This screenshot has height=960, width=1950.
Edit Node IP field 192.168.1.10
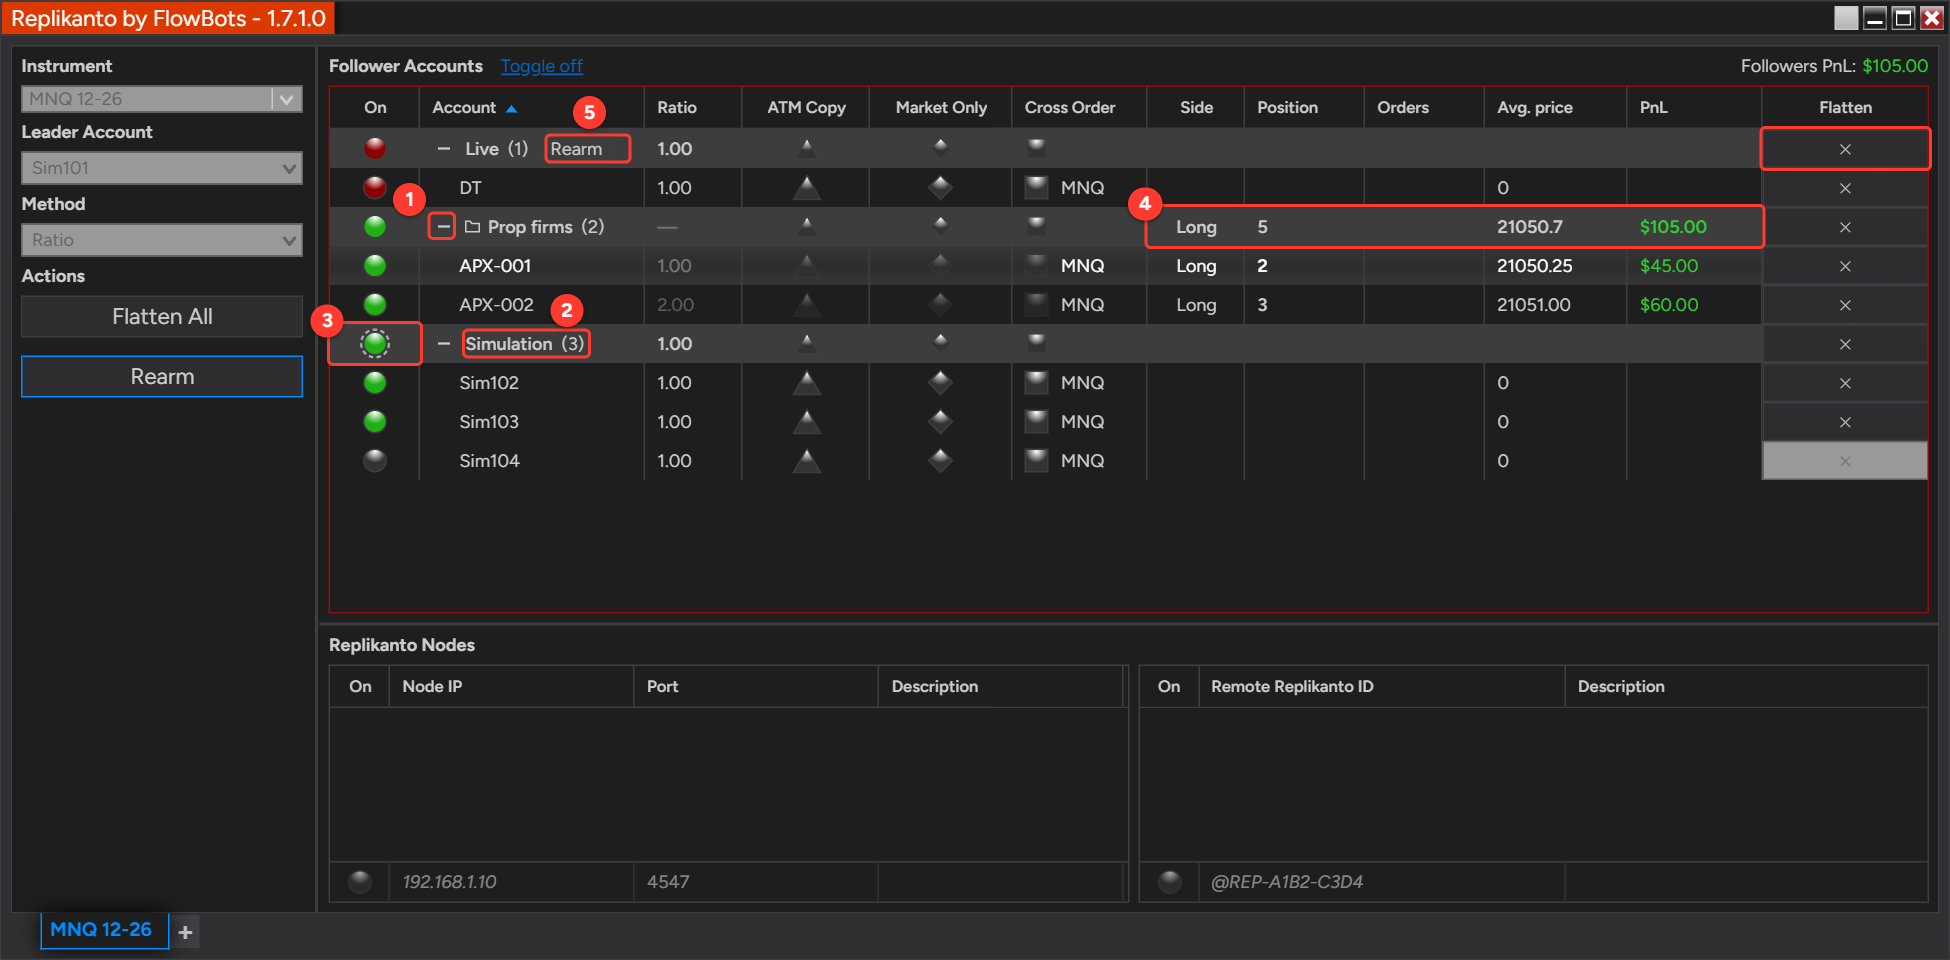click(511, 881)
